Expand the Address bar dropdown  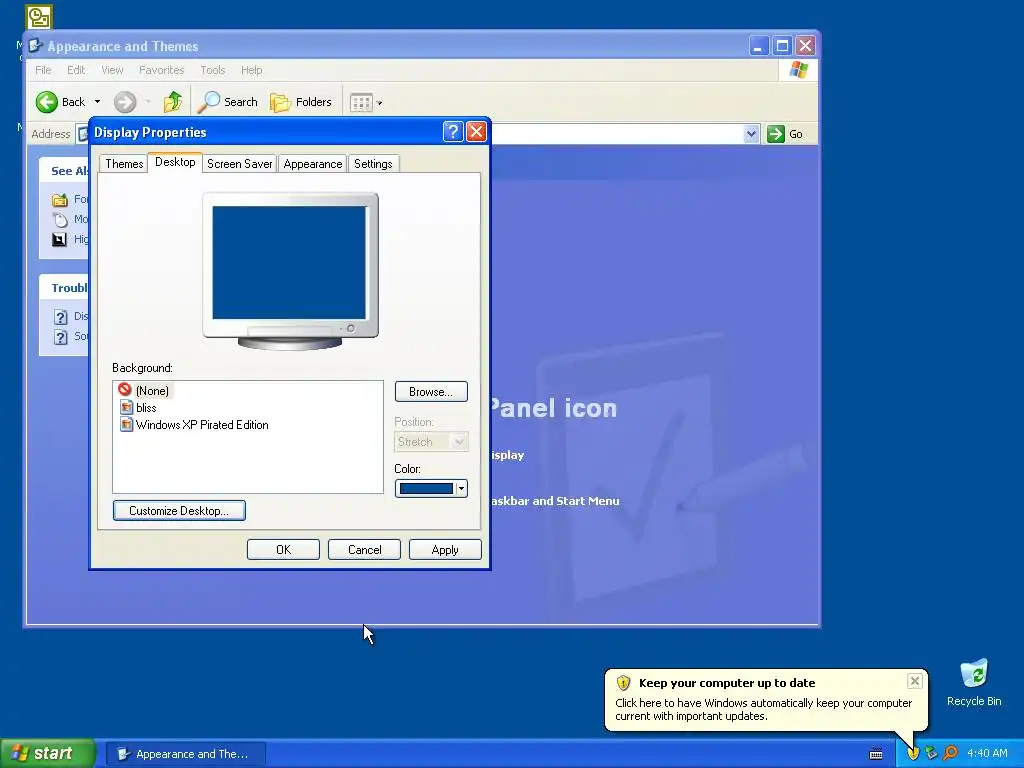(751, 134)
